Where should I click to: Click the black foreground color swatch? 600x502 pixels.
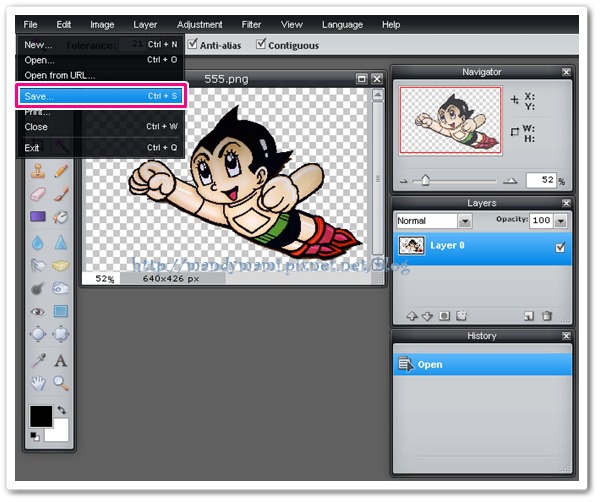pyautogui.click(x=41, y=416)
